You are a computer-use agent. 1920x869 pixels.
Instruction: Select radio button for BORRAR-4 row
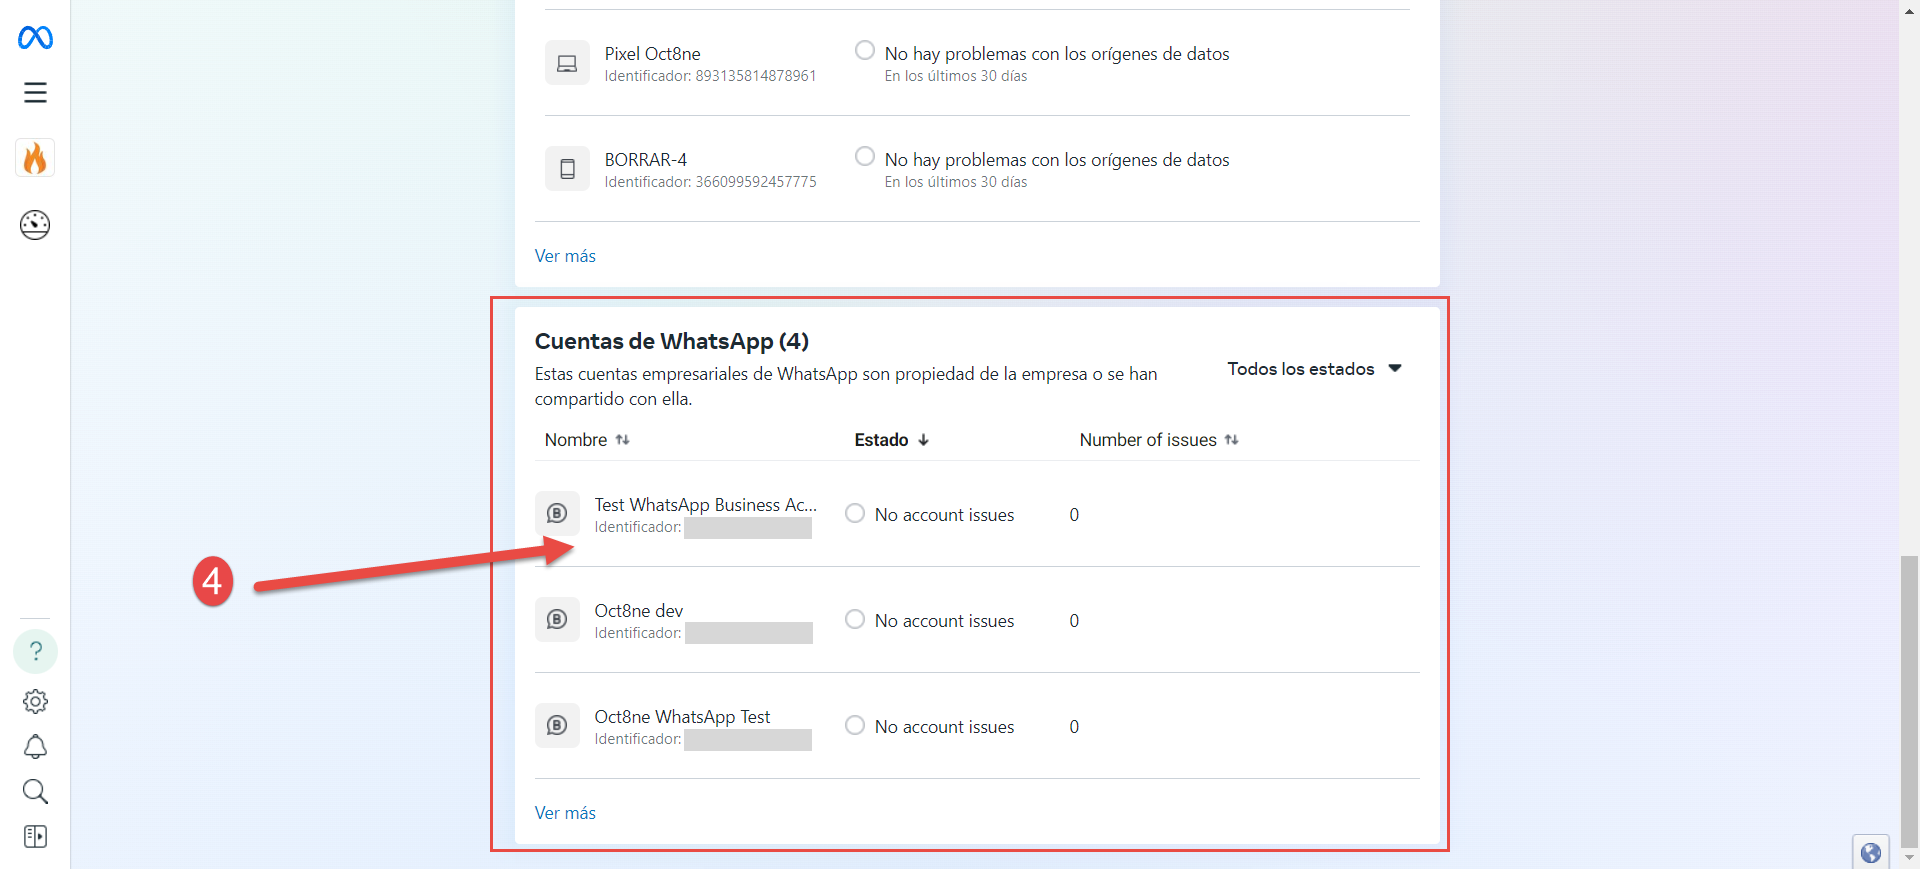[865, 157]
